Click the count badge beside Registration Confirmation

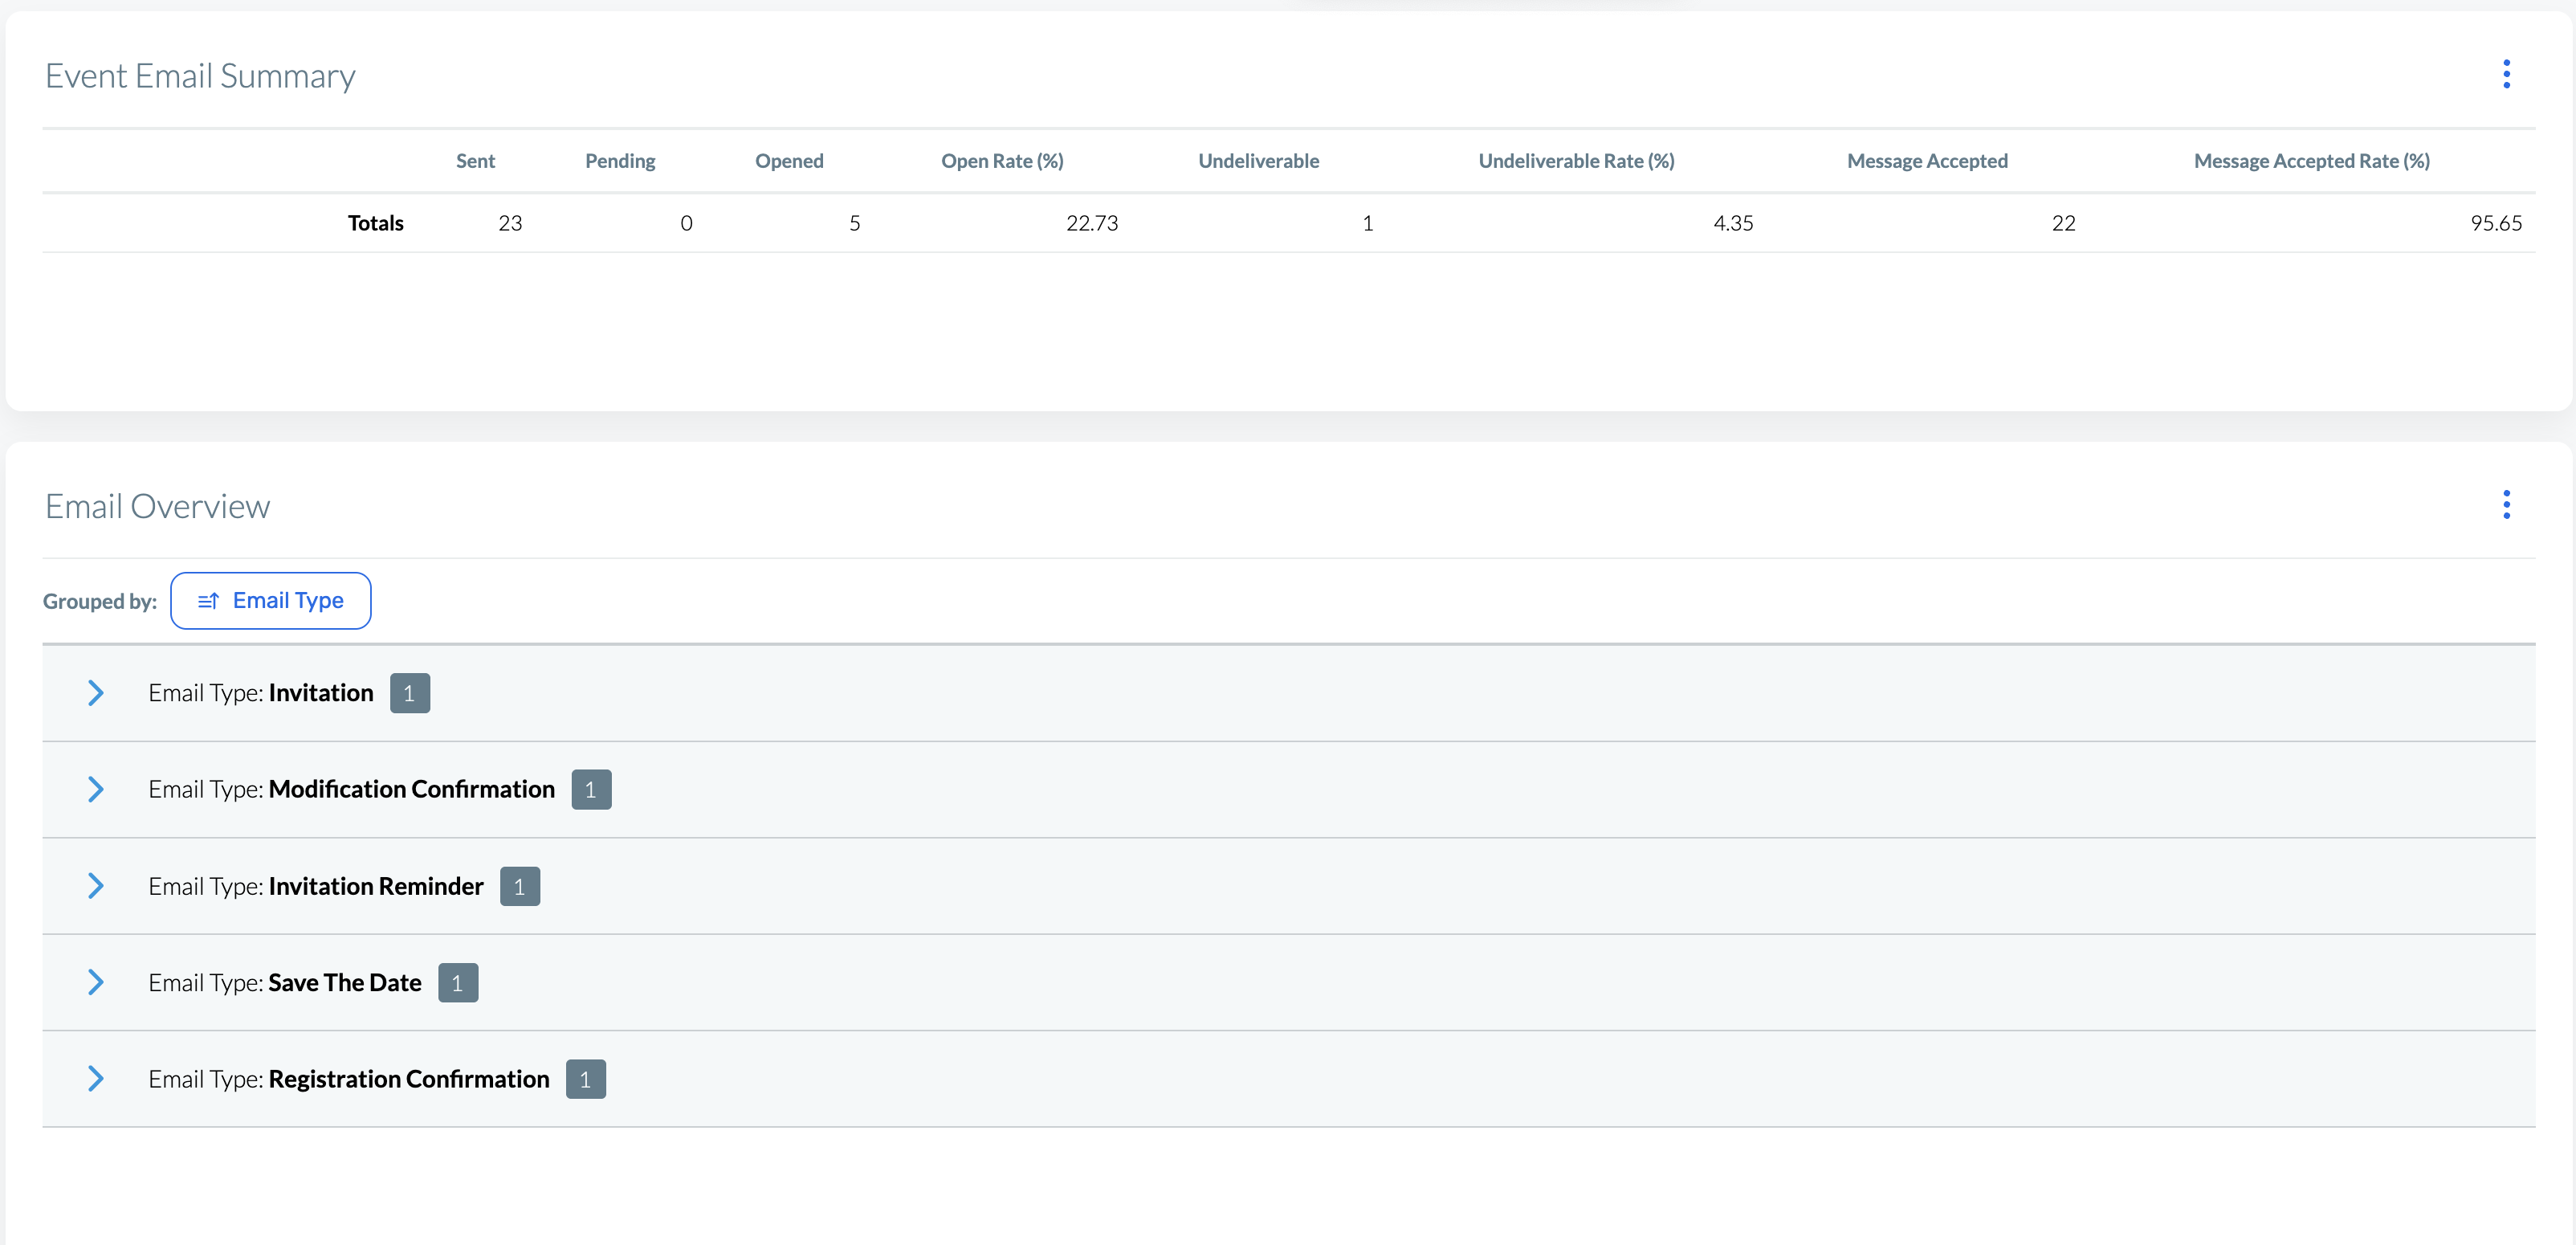(x=586, y=1079)
